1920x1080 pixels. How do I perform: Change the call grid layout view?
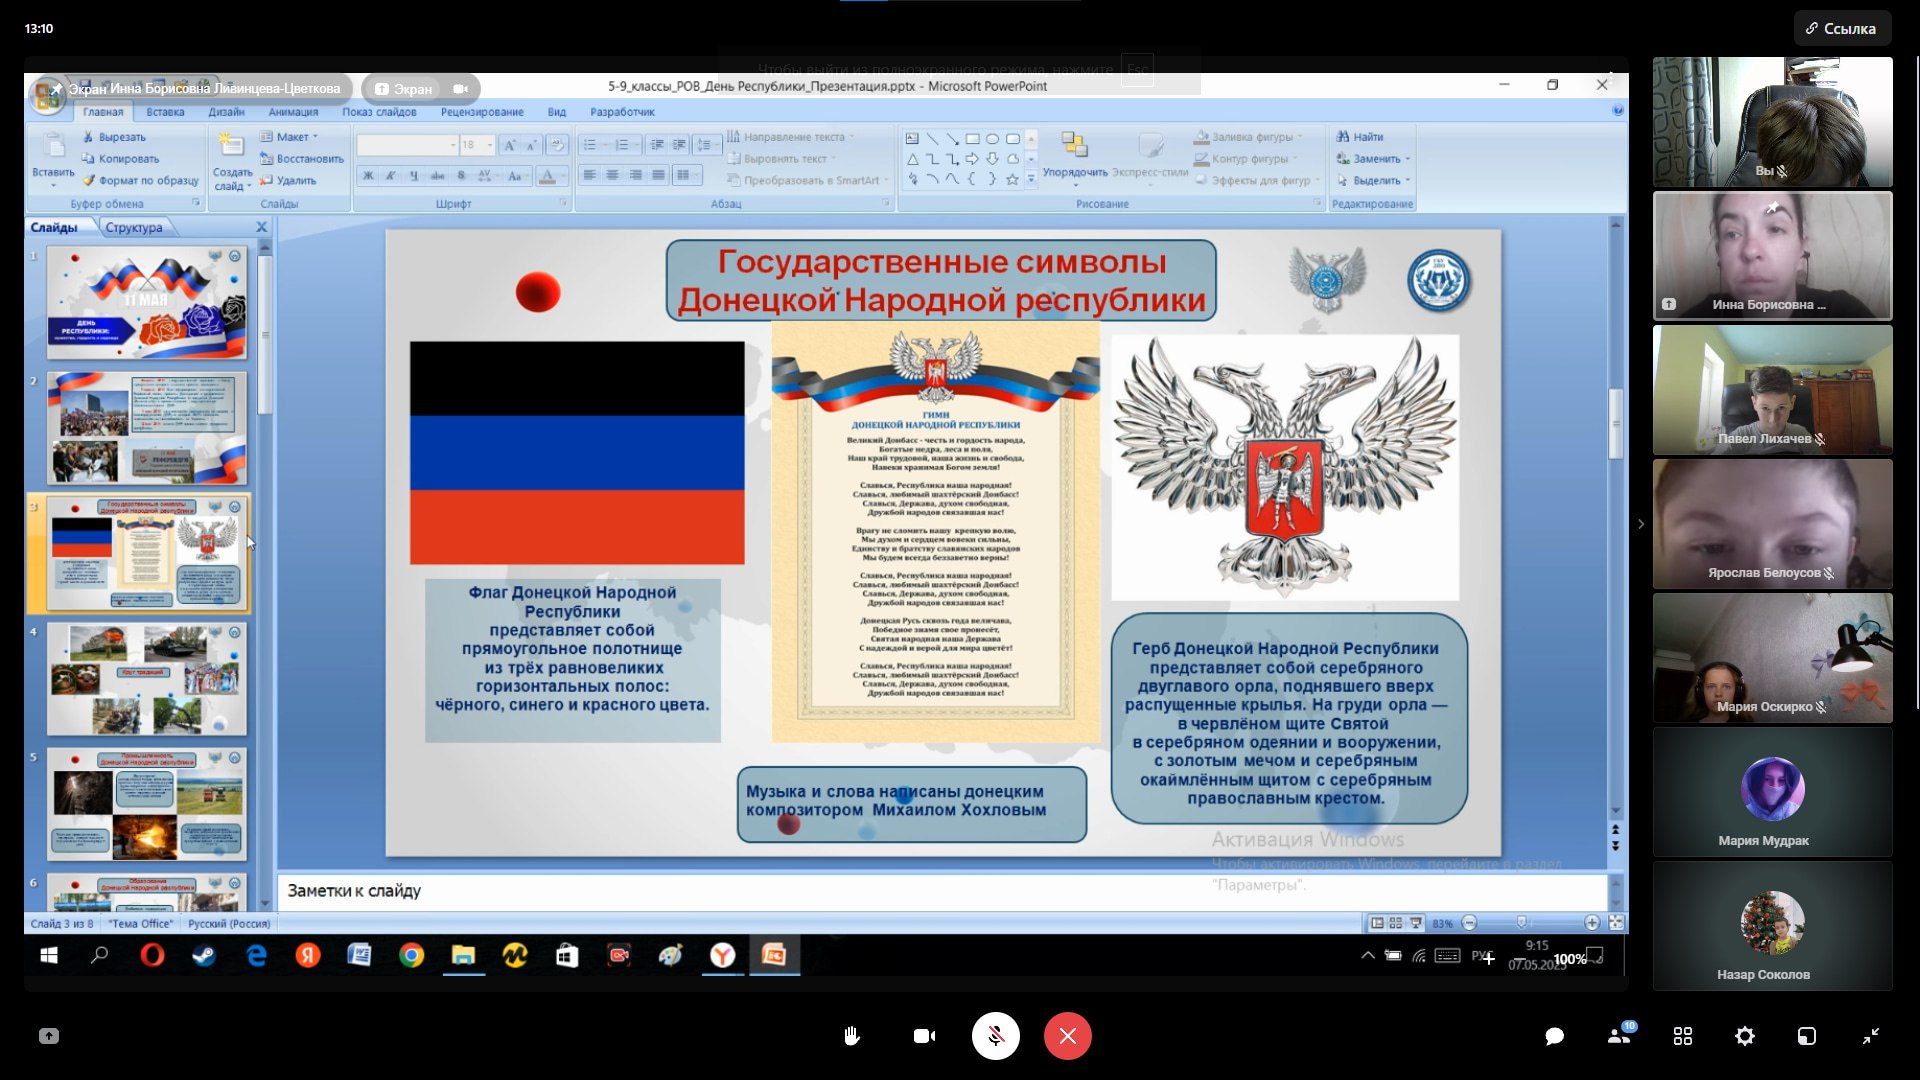[1683, 1036]
